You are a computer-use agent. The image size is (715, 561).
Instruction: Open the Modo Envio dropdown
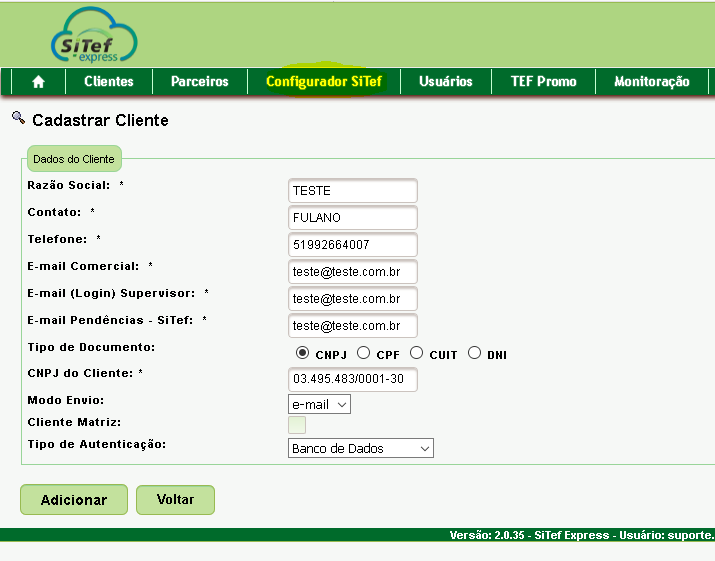click(x=319, y=405)
